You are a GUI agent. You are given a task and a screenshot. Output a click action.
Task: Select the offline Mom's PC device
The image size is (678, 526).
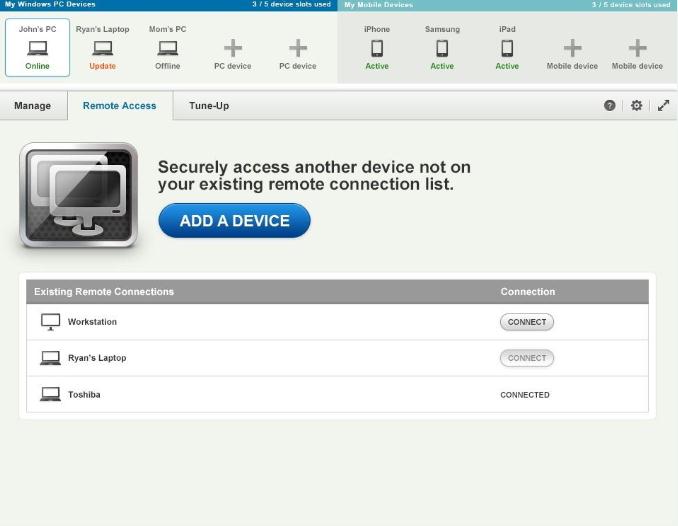tap(167, 48)
